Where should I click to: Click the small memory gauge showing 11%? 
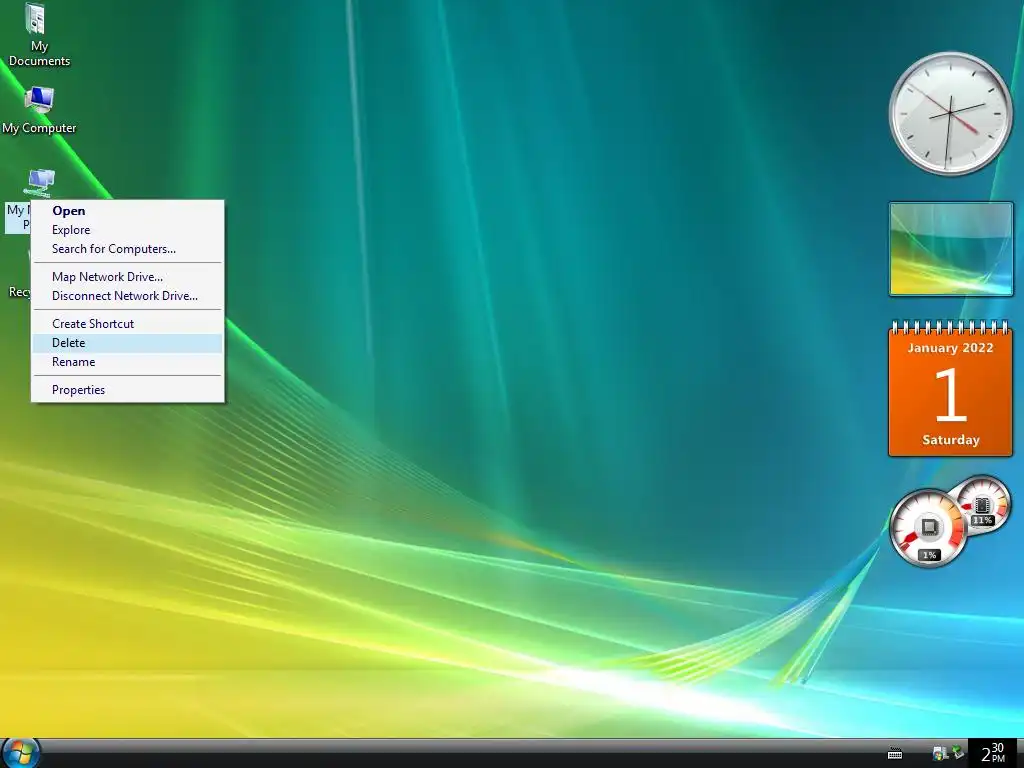pyautogui.click(x=981, y=504)
